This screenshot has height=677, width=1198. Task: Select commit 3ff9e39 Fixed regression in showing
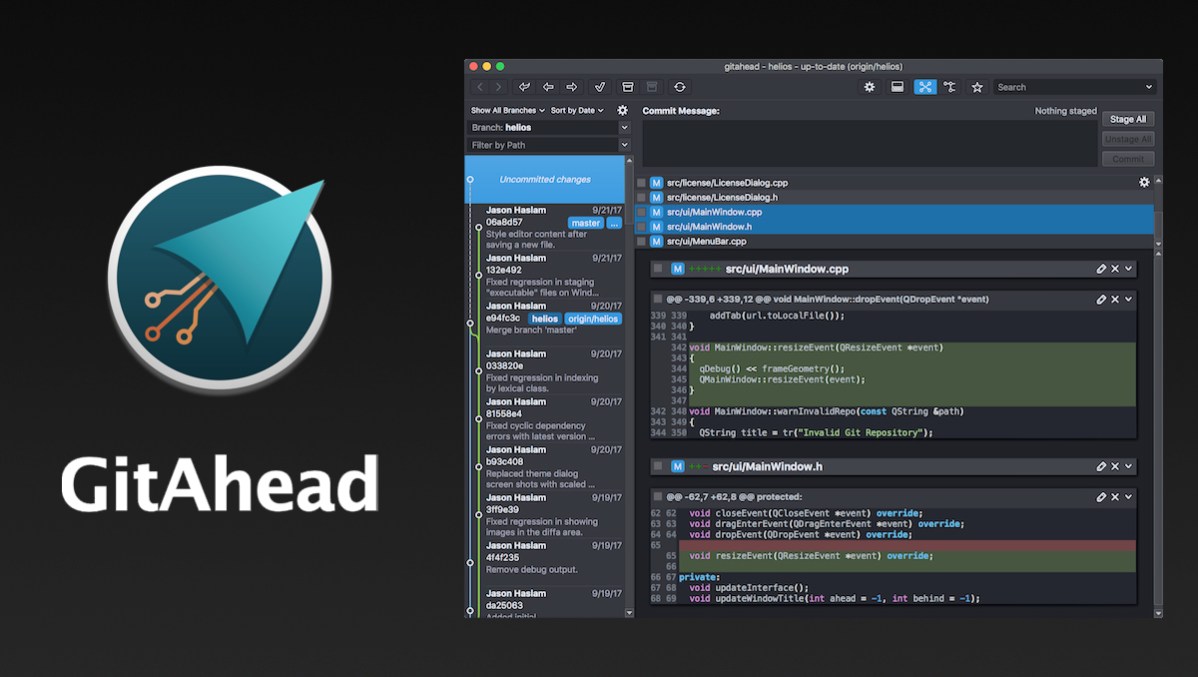[x=545, y=515]
